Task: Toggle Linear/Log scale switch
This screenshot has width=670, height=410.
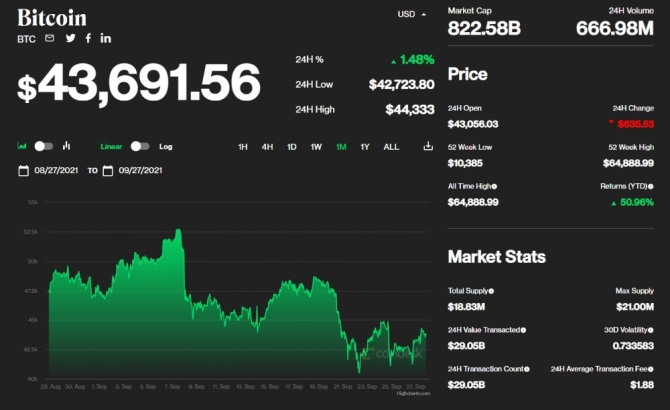Action: (x=140, y=146)
